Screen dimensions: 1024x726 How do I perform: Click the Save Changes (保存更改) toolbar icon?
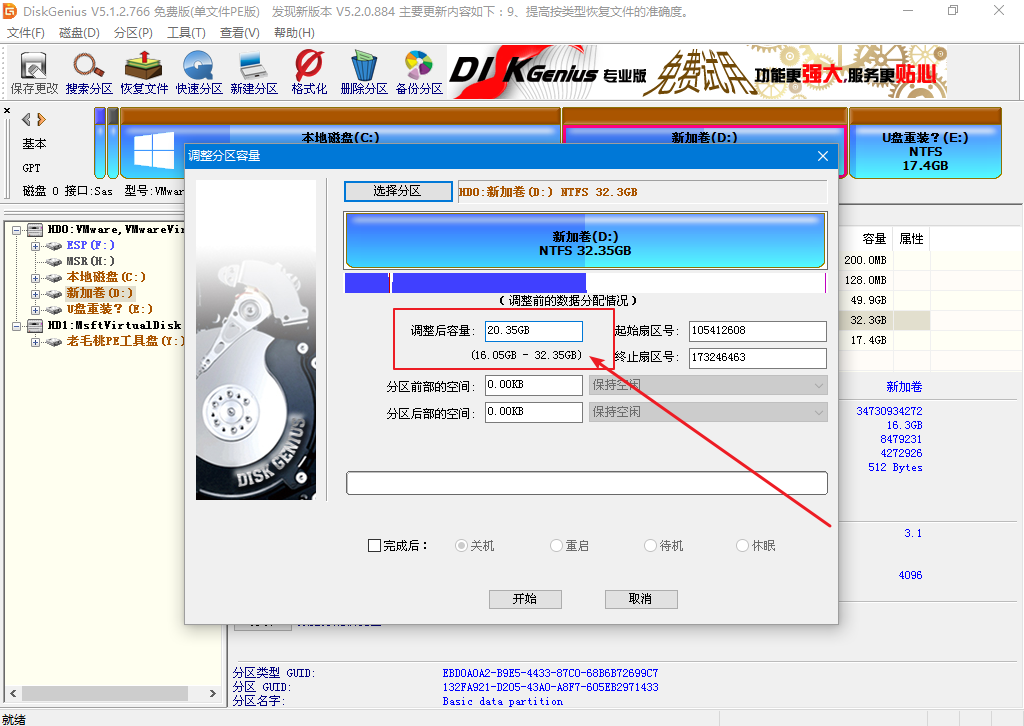(34, 72)
